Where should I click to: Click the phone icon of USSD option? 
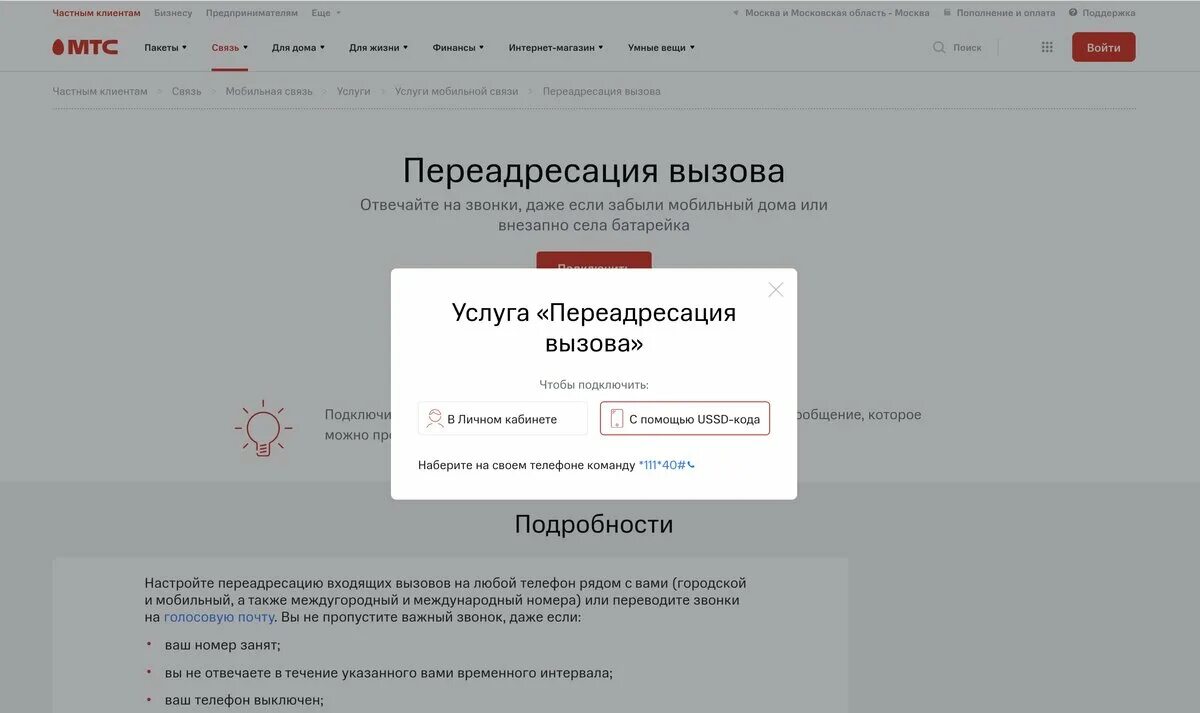pyautogui.click(x=617, y=419)
